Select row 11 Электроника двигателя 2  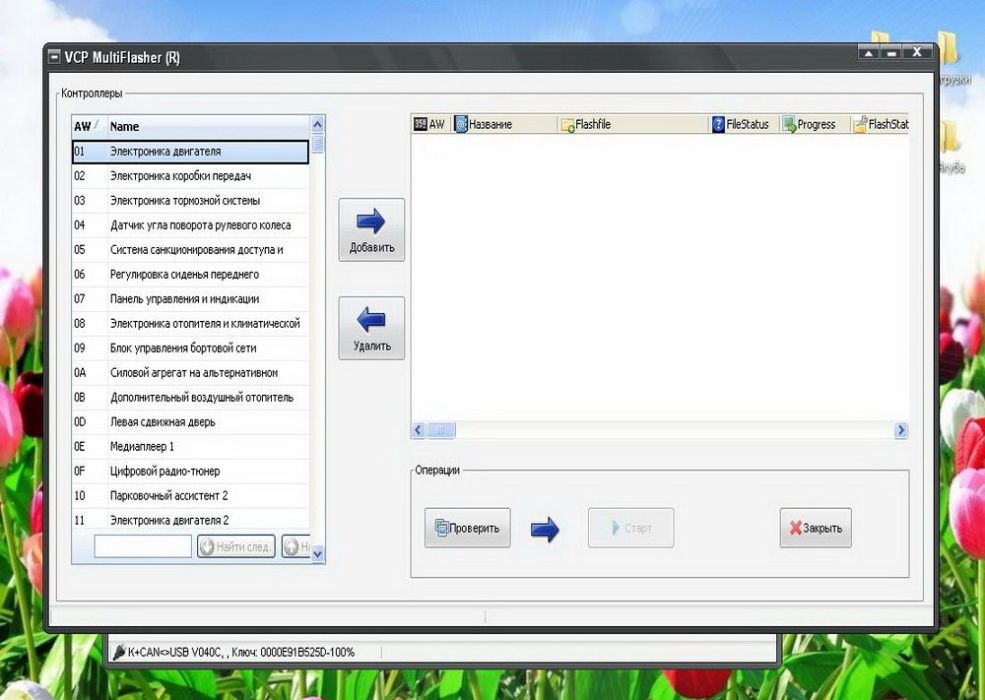pos(190,520)
